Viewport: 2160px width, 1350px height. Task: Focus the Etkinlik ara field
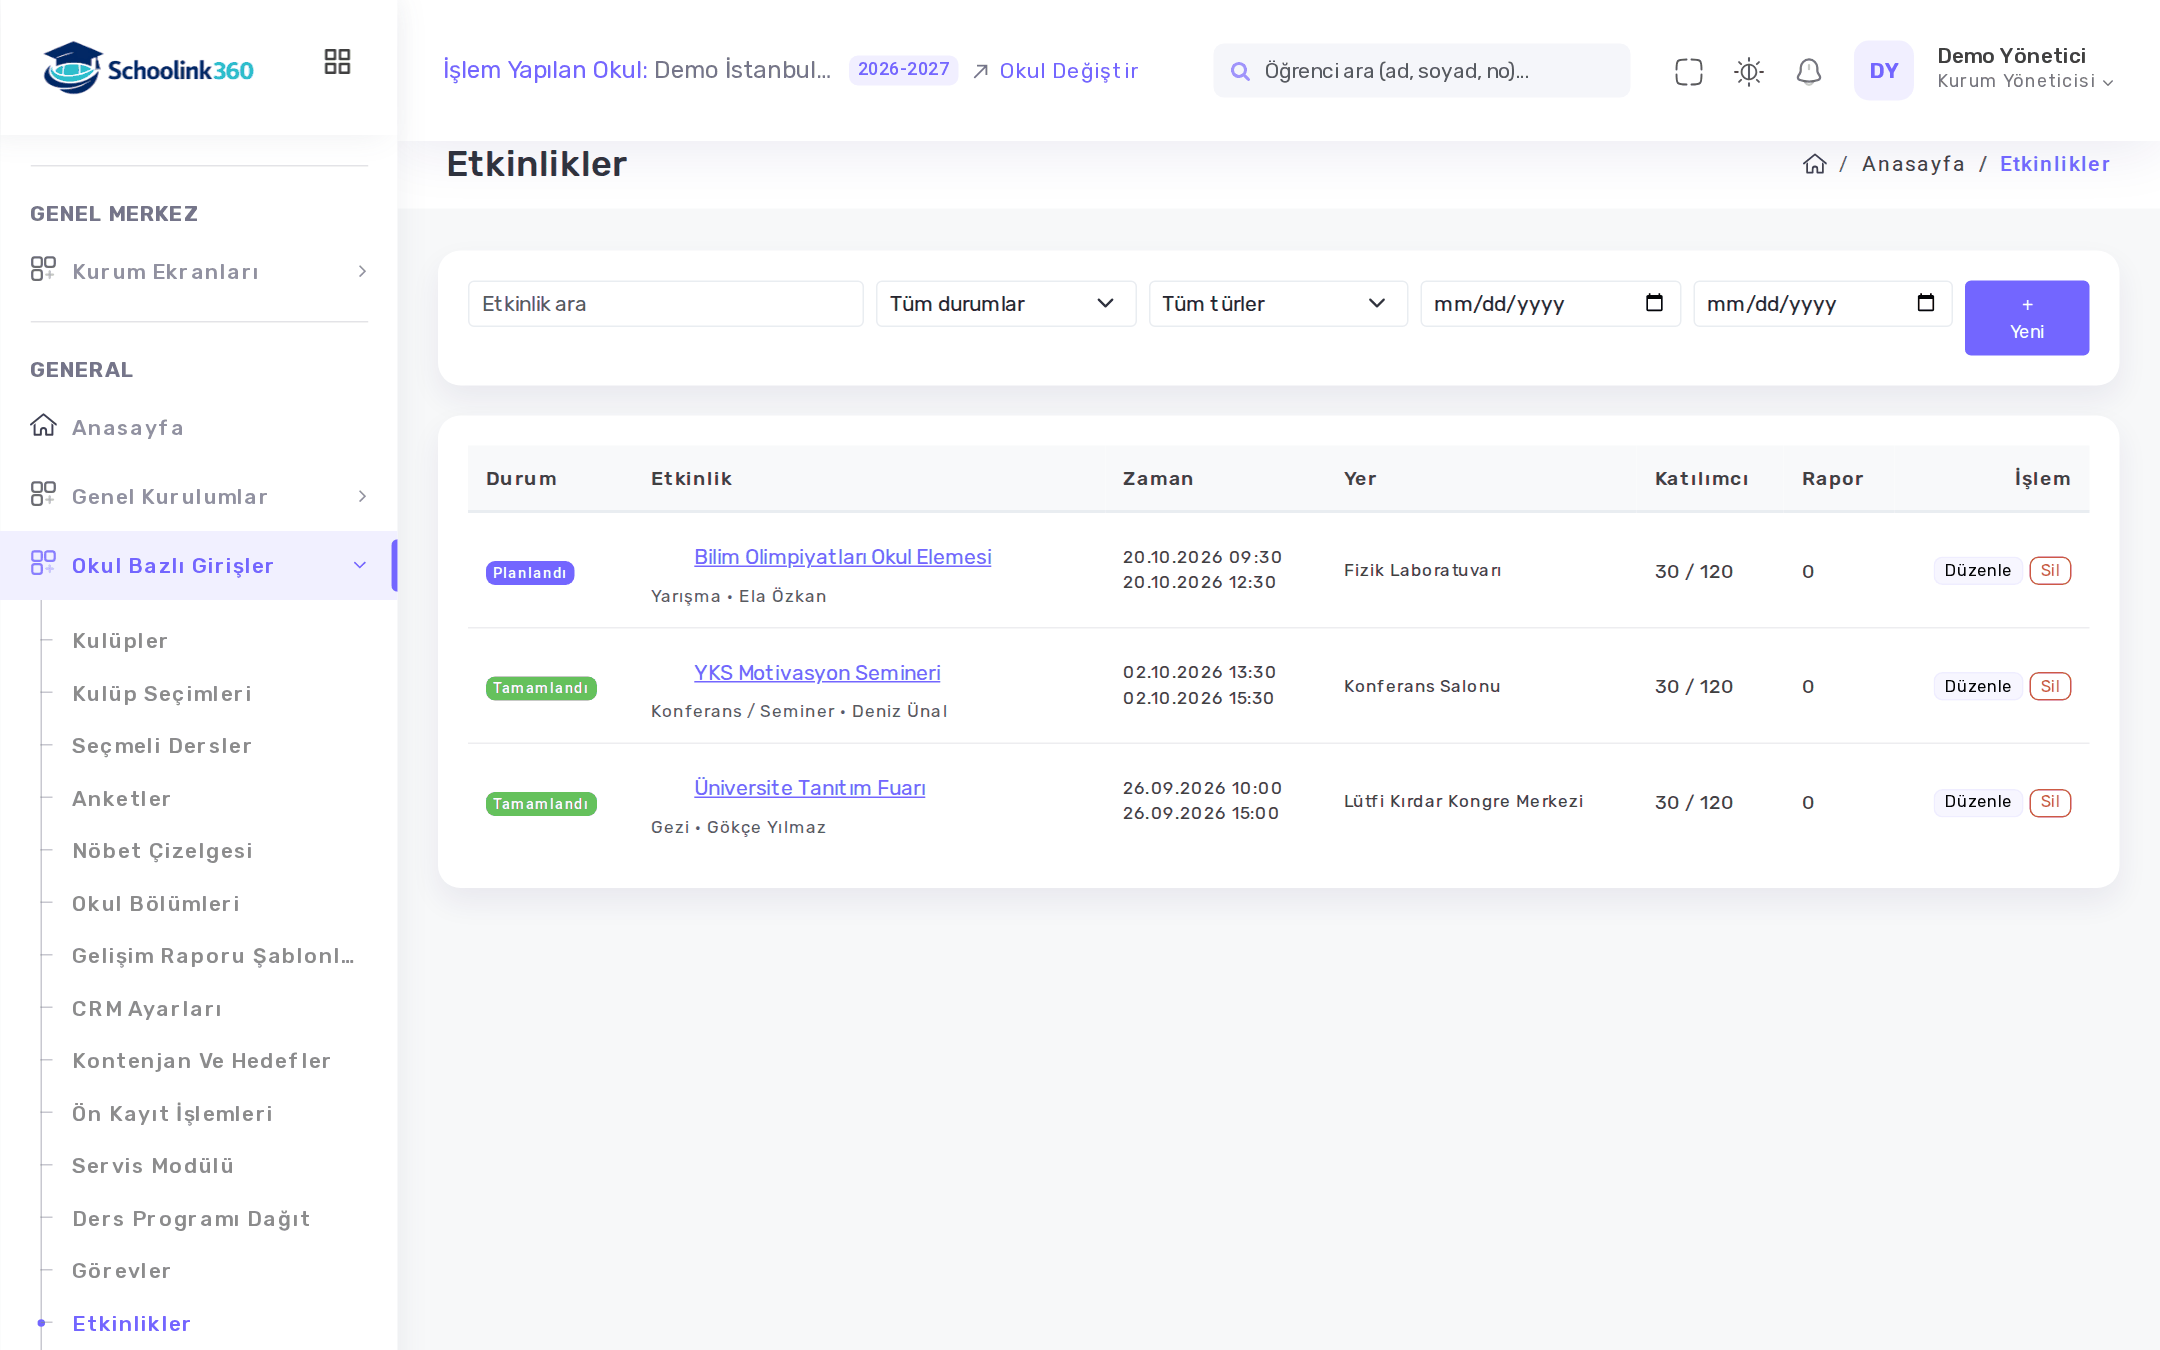(665, 303)
